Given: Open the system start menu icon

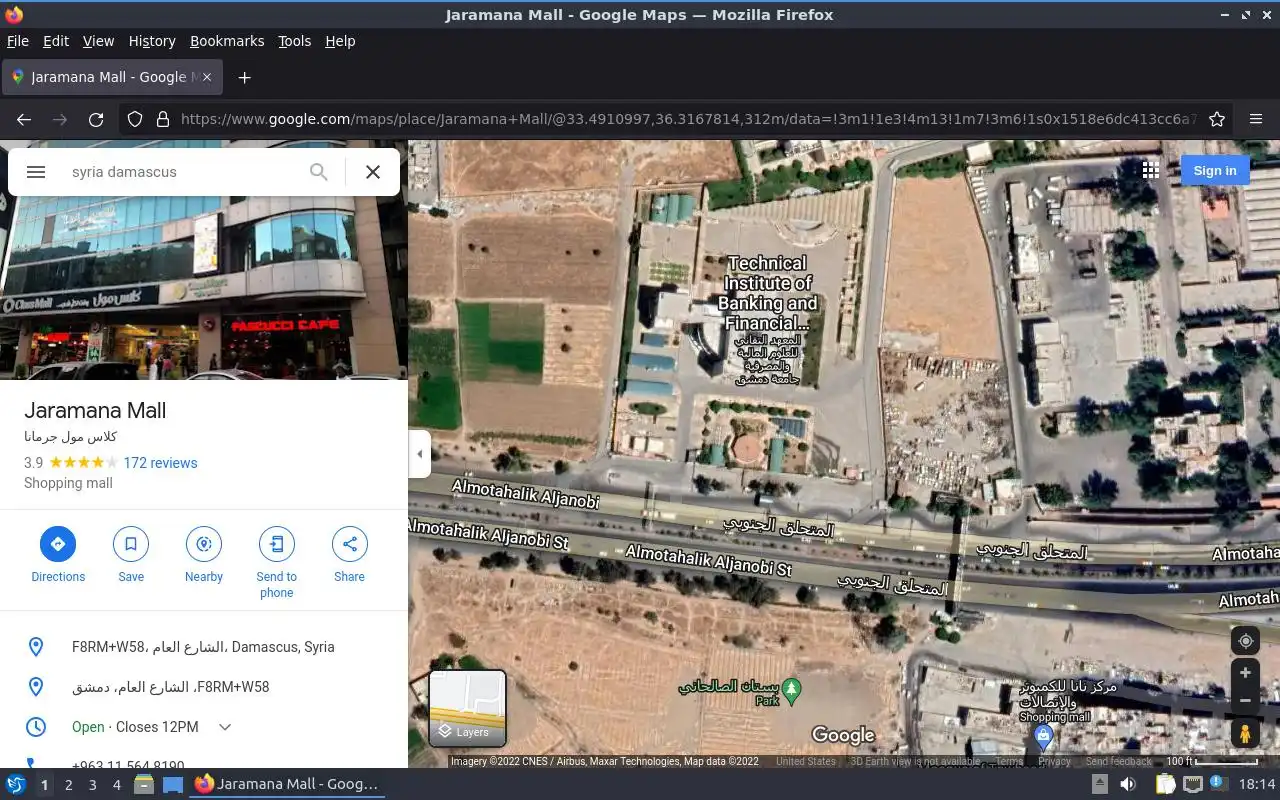Looking at the screenshot, I should [16, 785].
